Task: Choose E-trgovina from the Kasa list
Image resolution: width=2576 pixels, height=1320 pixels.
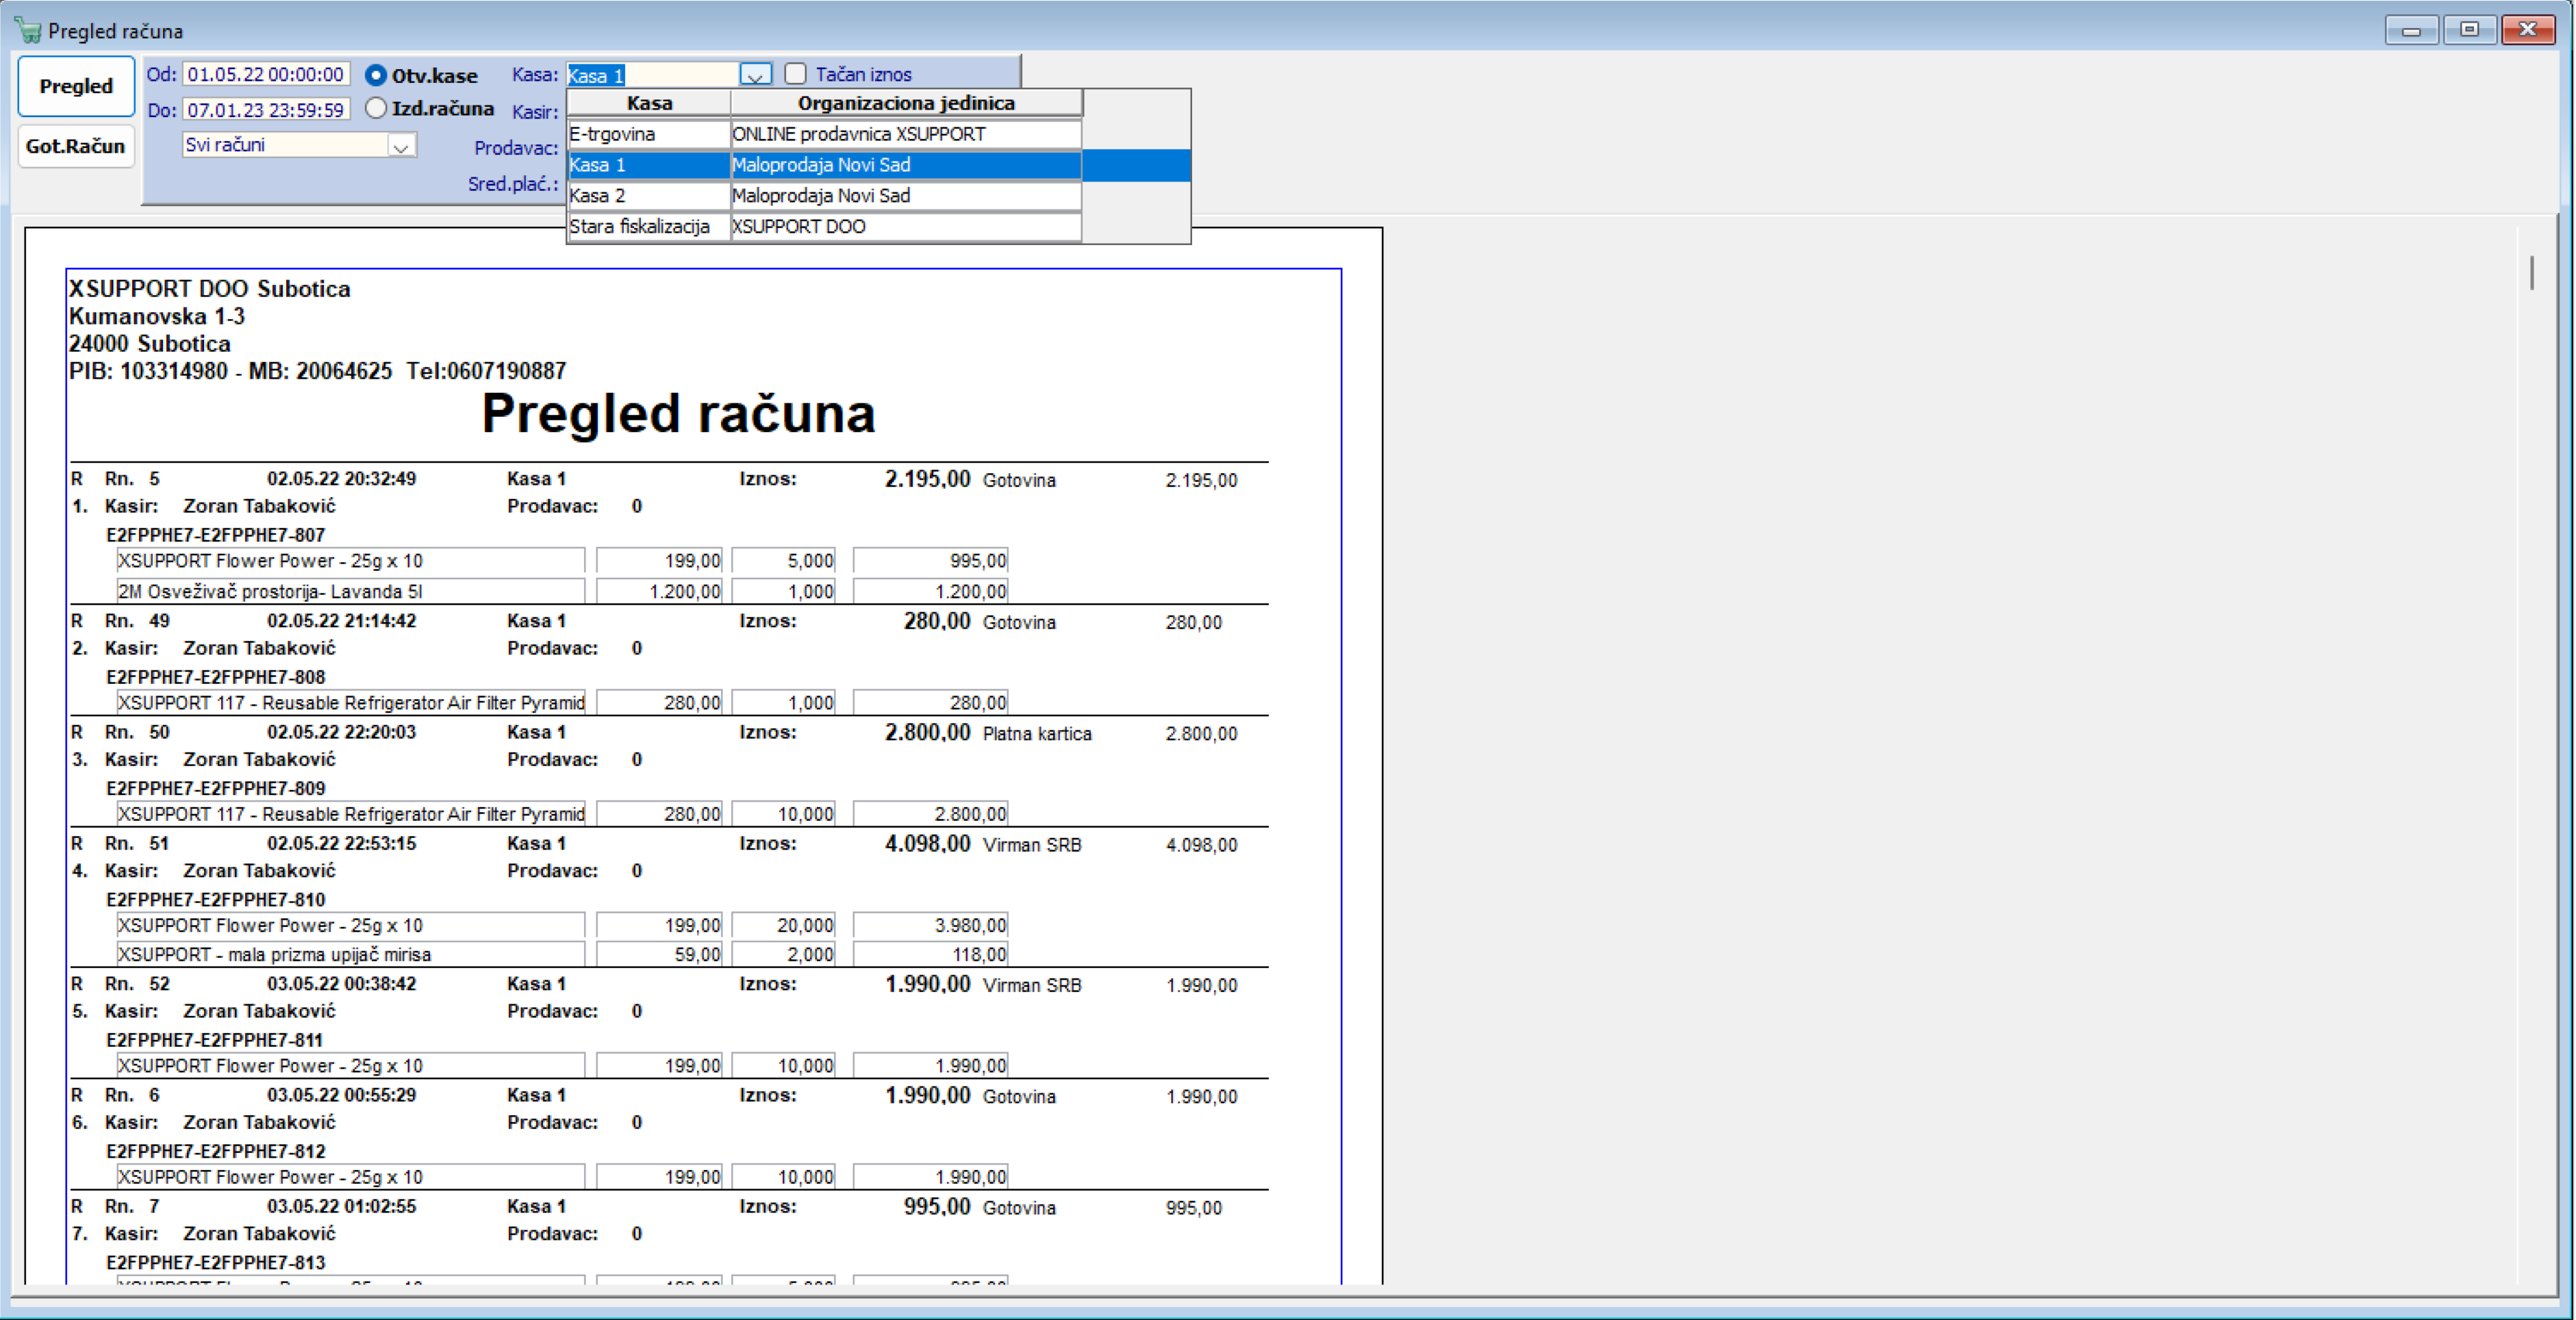Action: click(648, 134)
